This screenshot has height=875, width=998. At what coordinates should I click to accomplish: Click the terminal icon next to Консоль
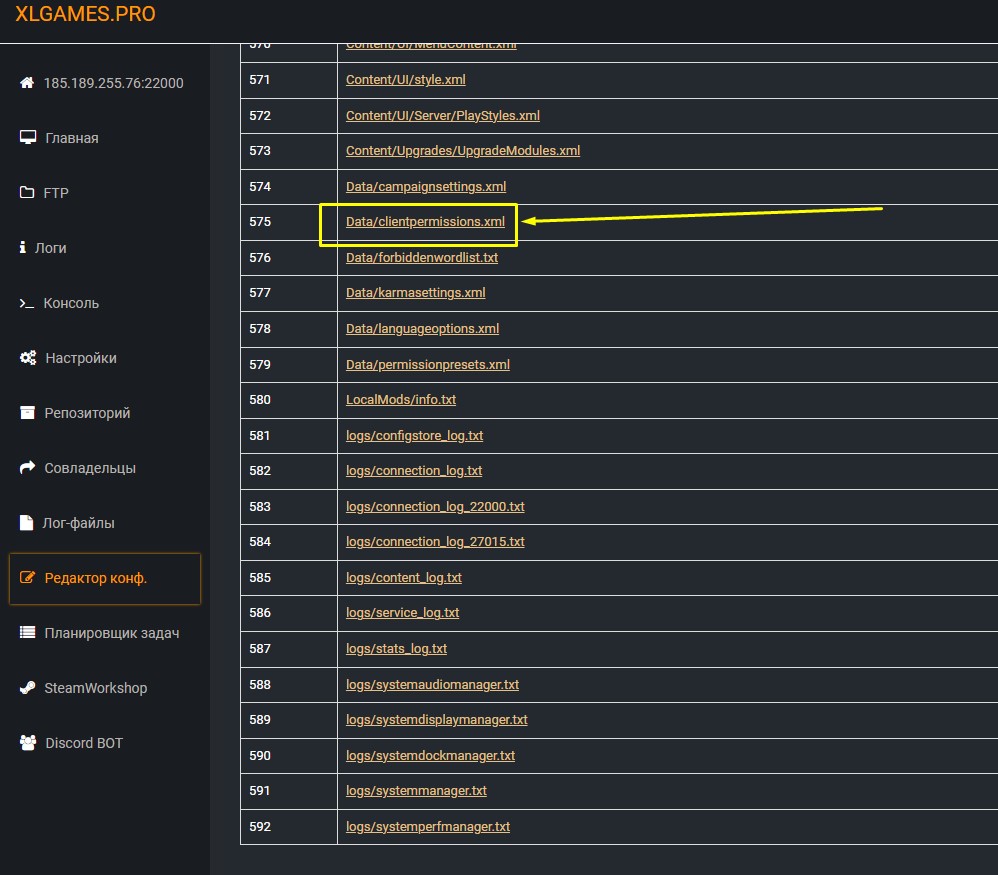[x=27, y=303]
